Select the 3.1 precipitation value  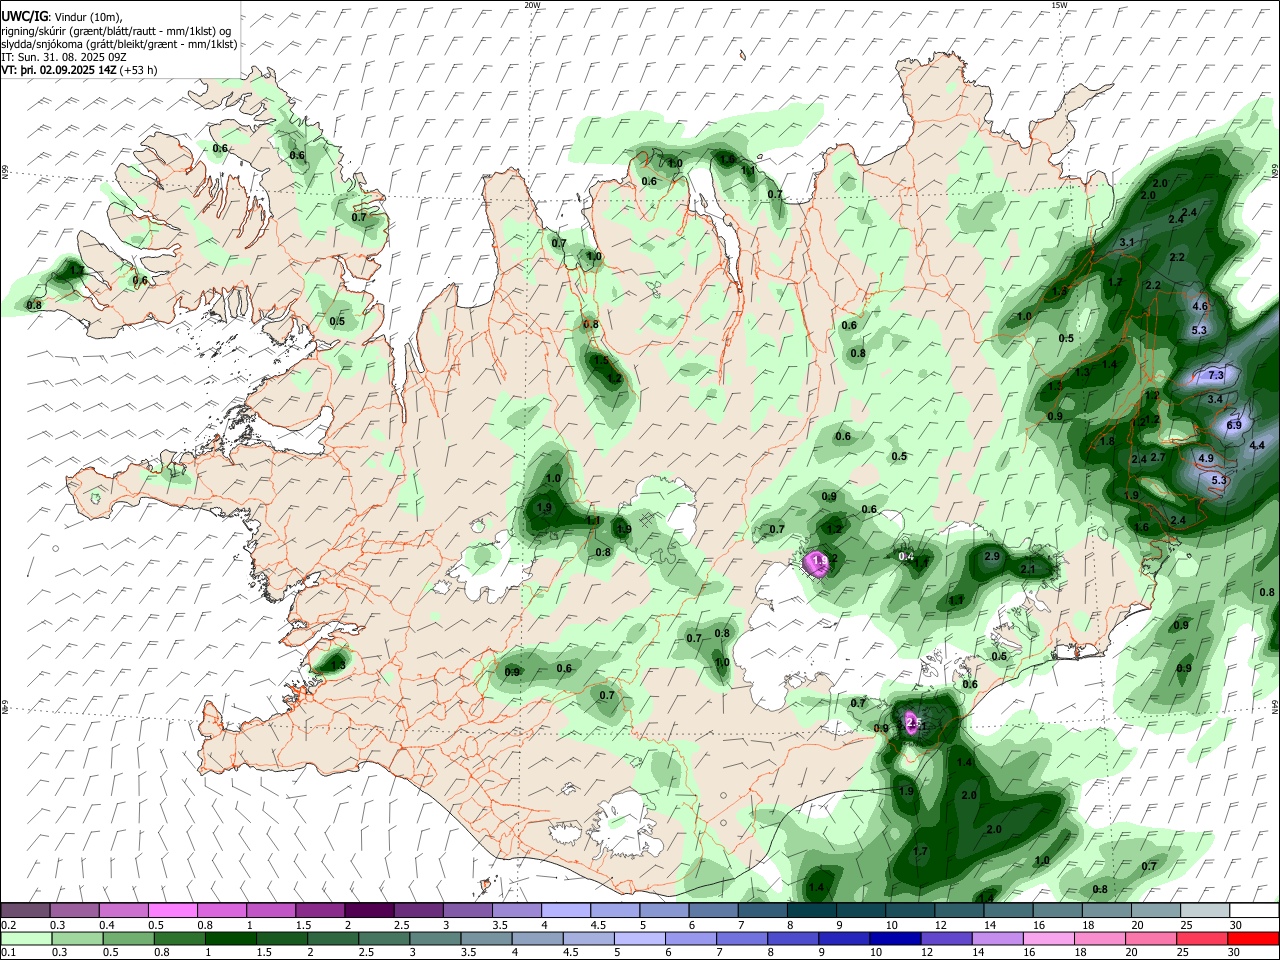point(1126,243)
